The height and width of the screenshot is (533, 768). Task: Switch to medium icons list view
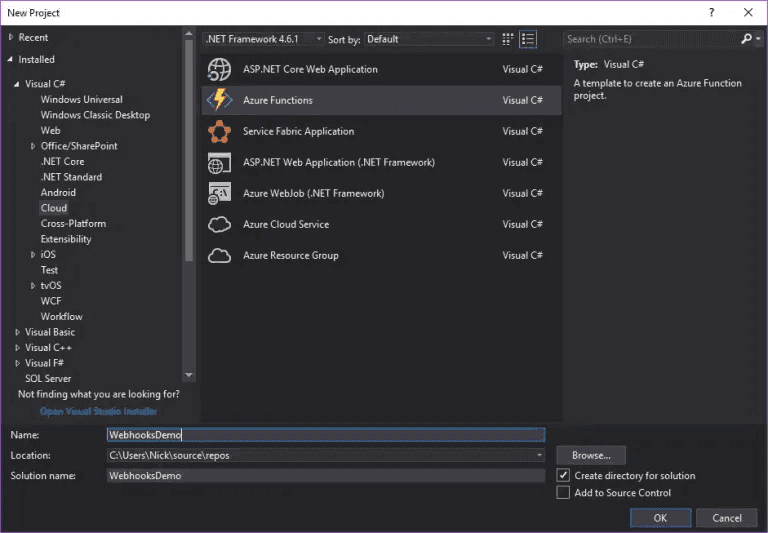[528, 39]
